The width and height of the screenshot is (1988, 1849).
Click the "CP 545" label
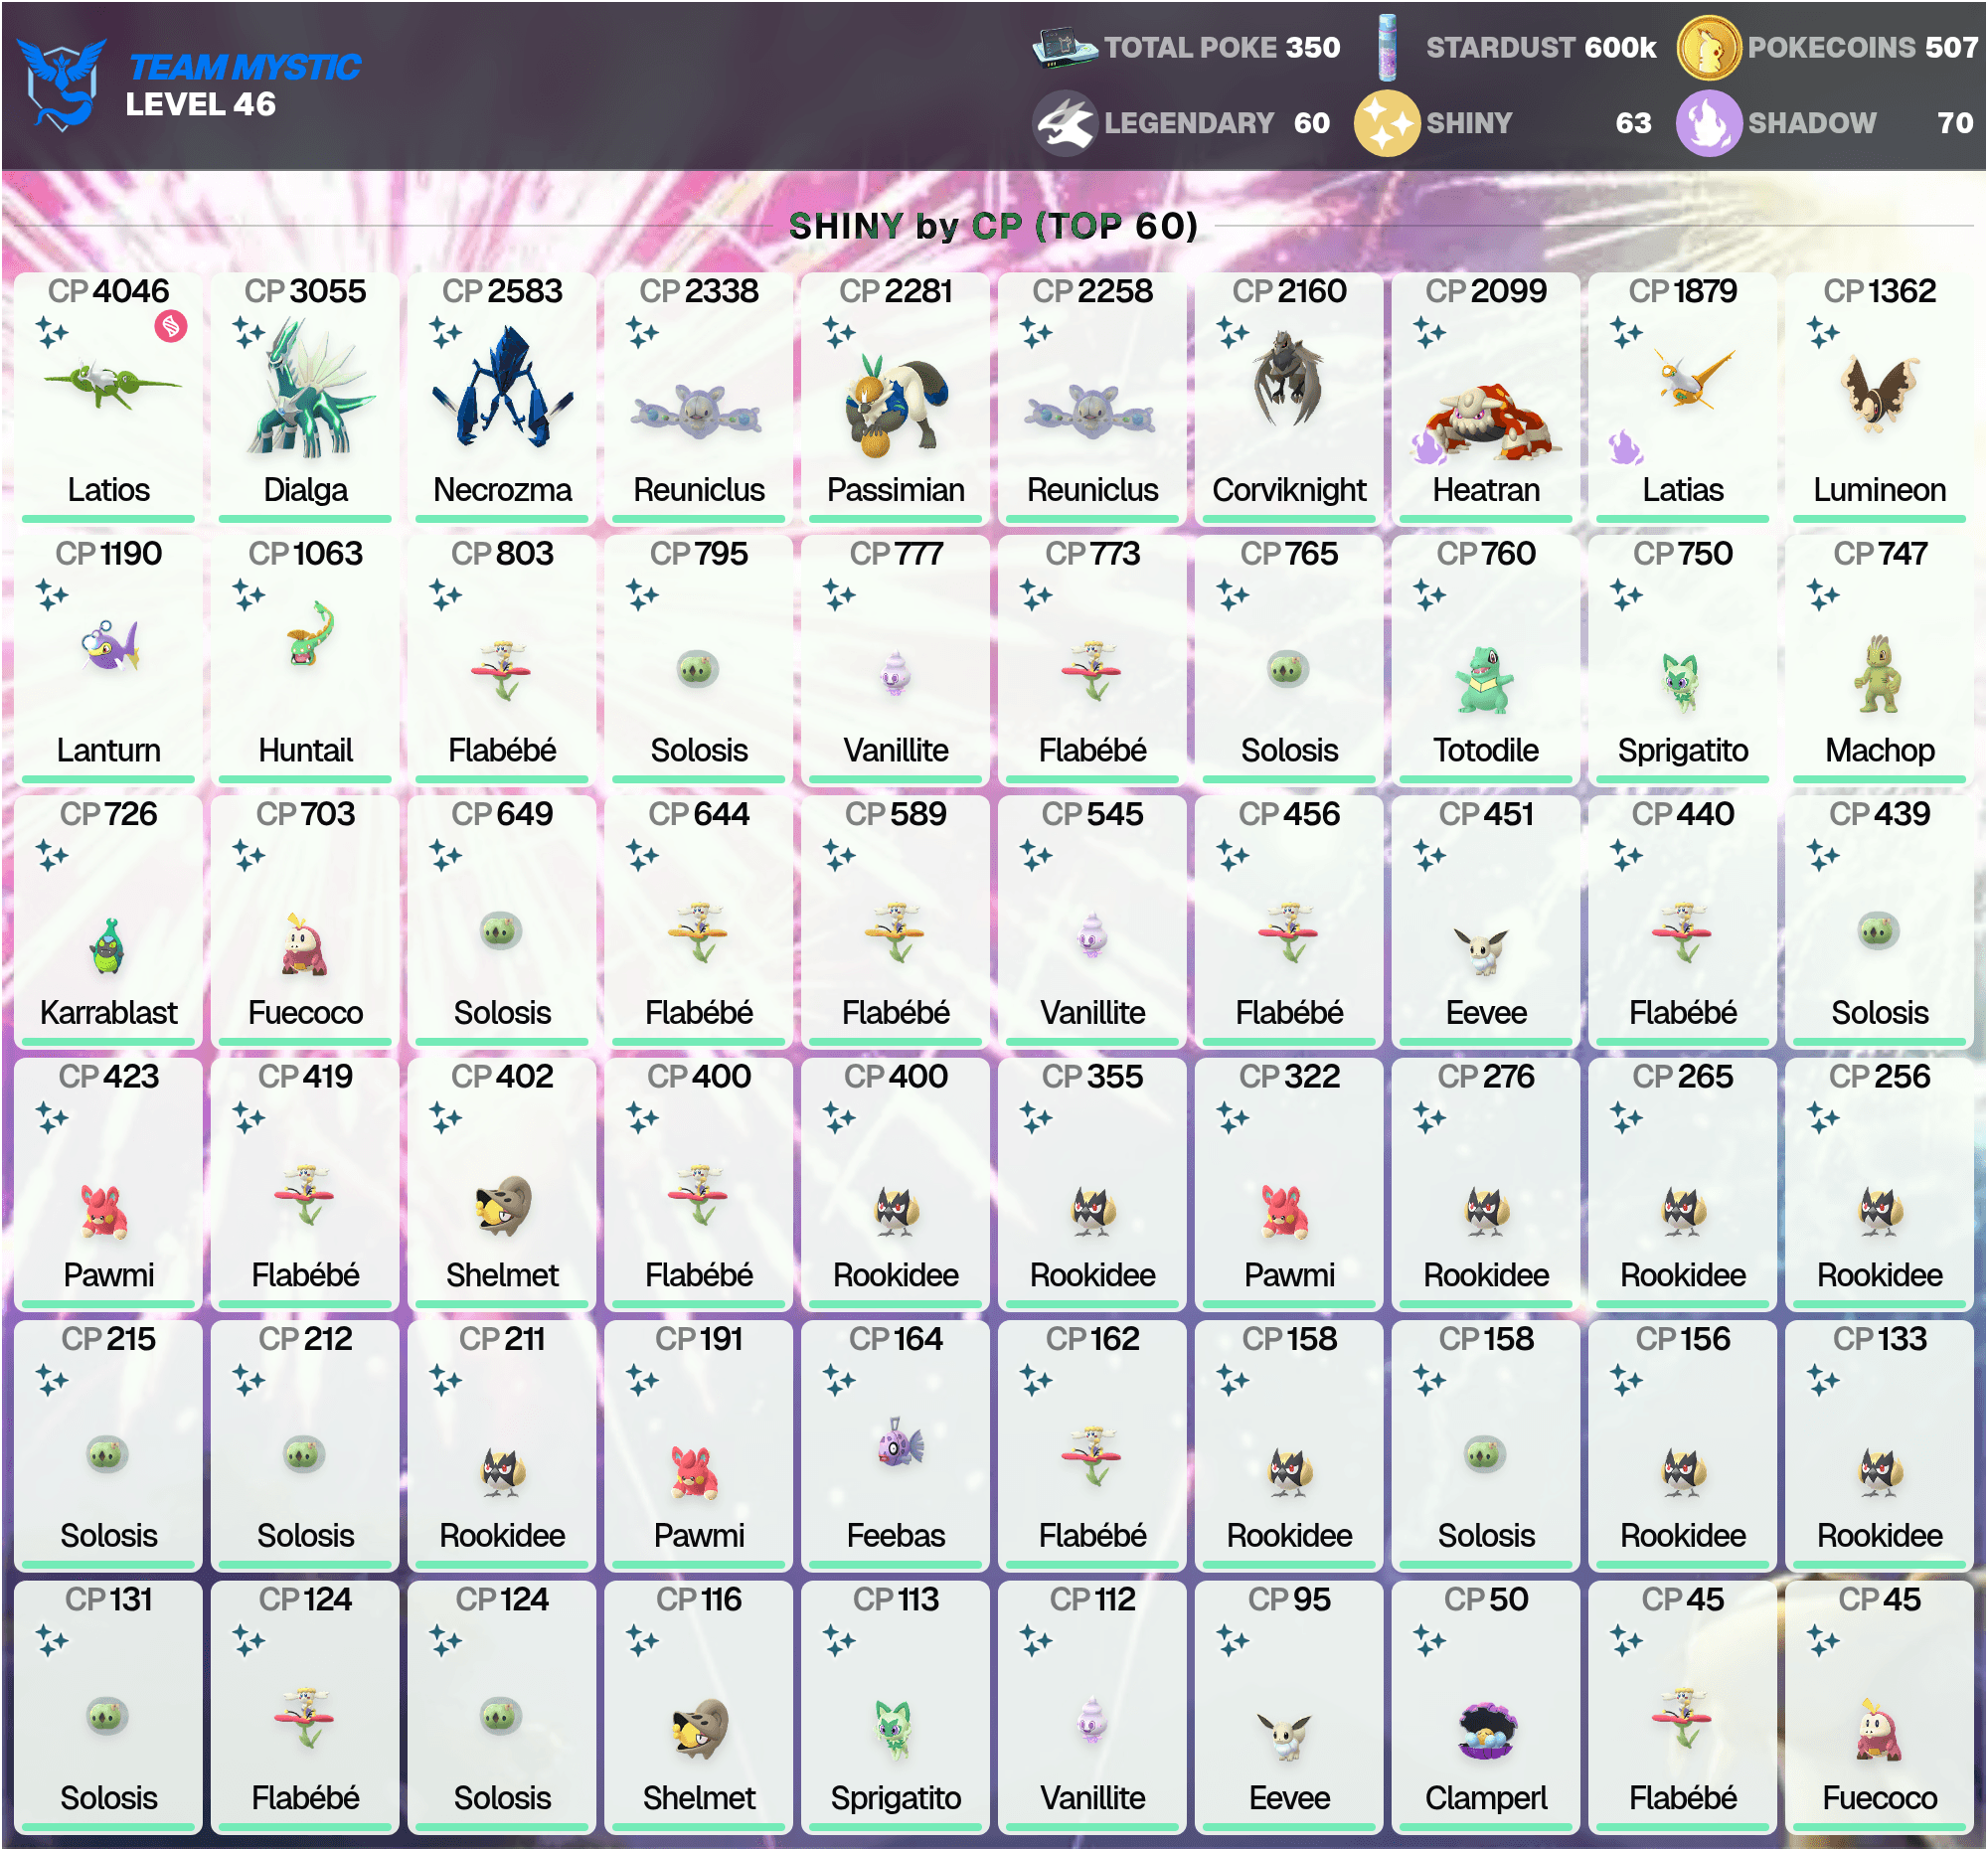1092,814
